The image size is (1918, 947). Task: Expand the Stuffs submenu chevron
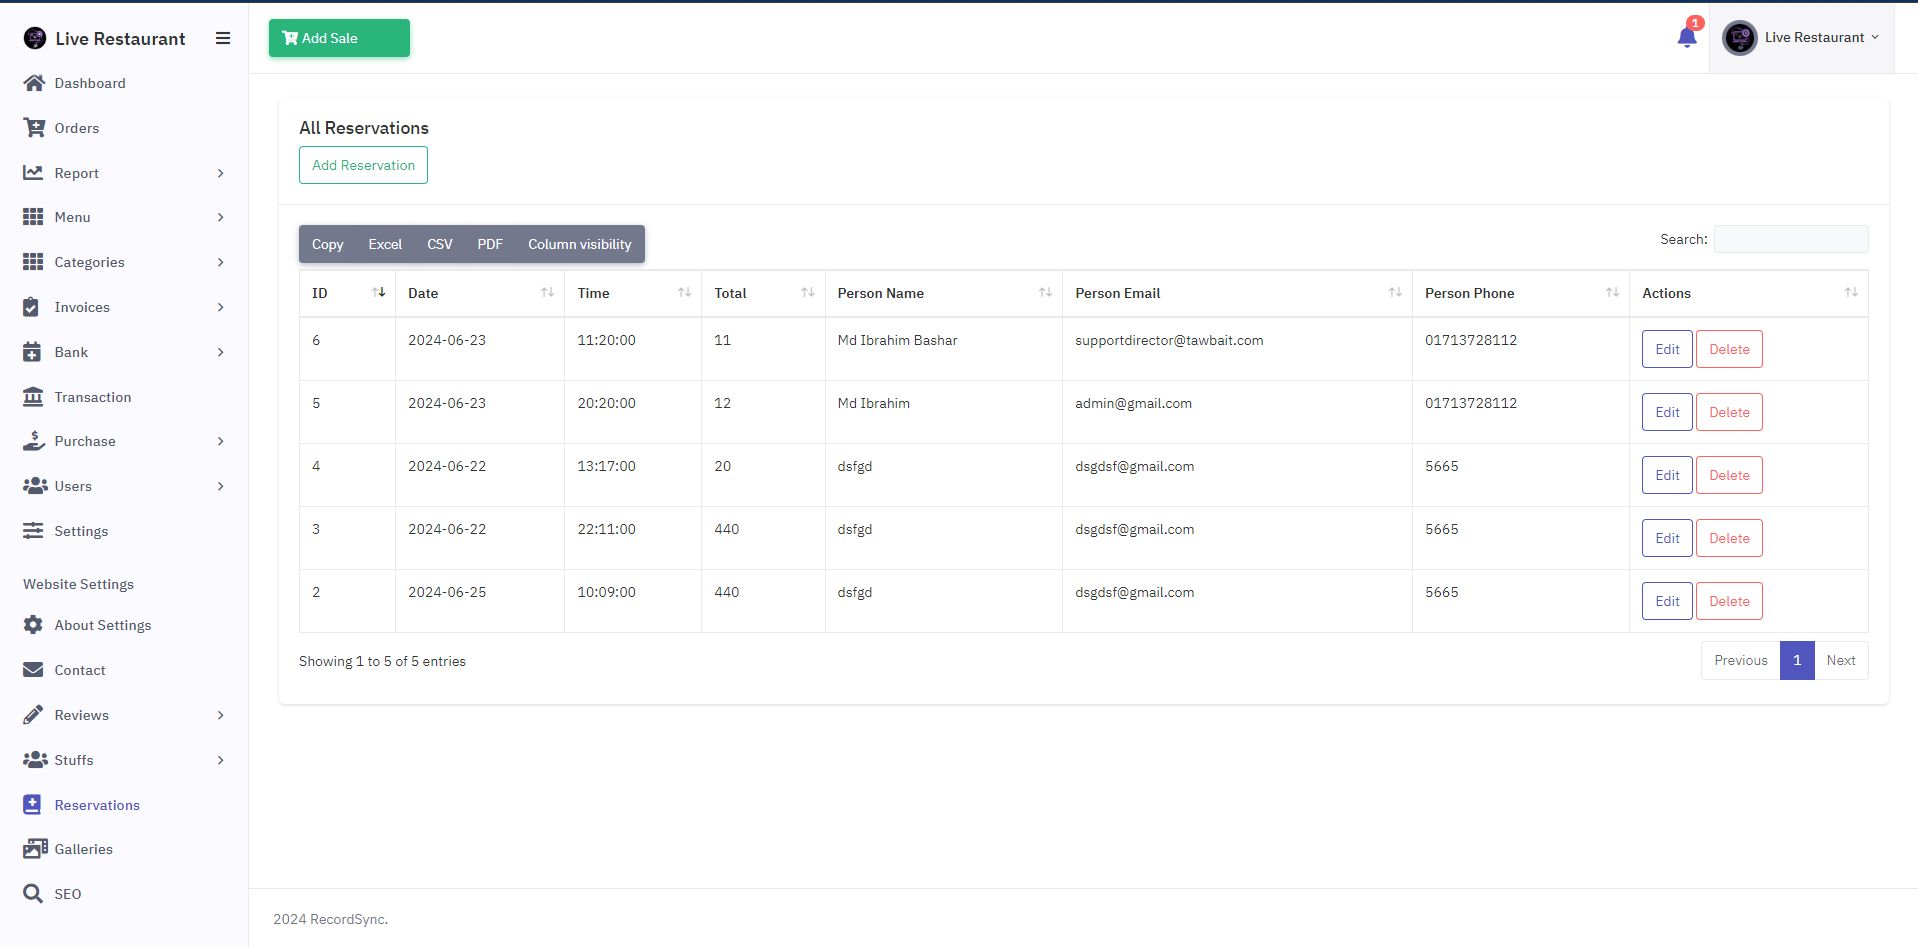tap(221, 760)
